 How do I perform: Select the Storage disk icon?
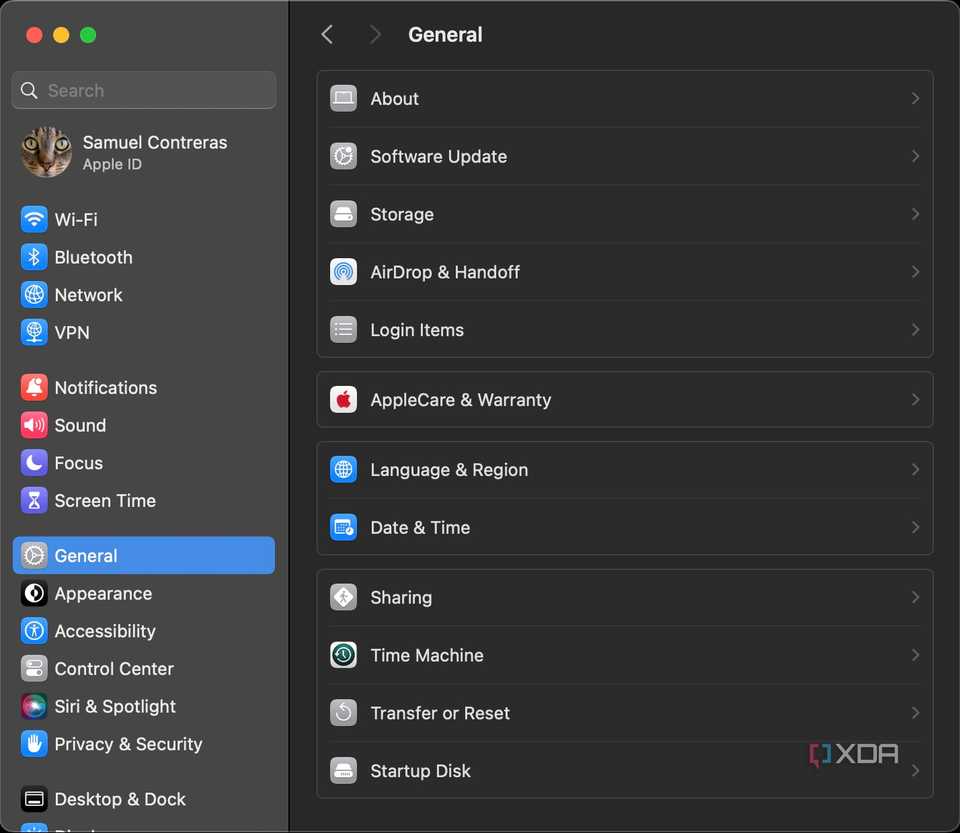click(343, 214)
